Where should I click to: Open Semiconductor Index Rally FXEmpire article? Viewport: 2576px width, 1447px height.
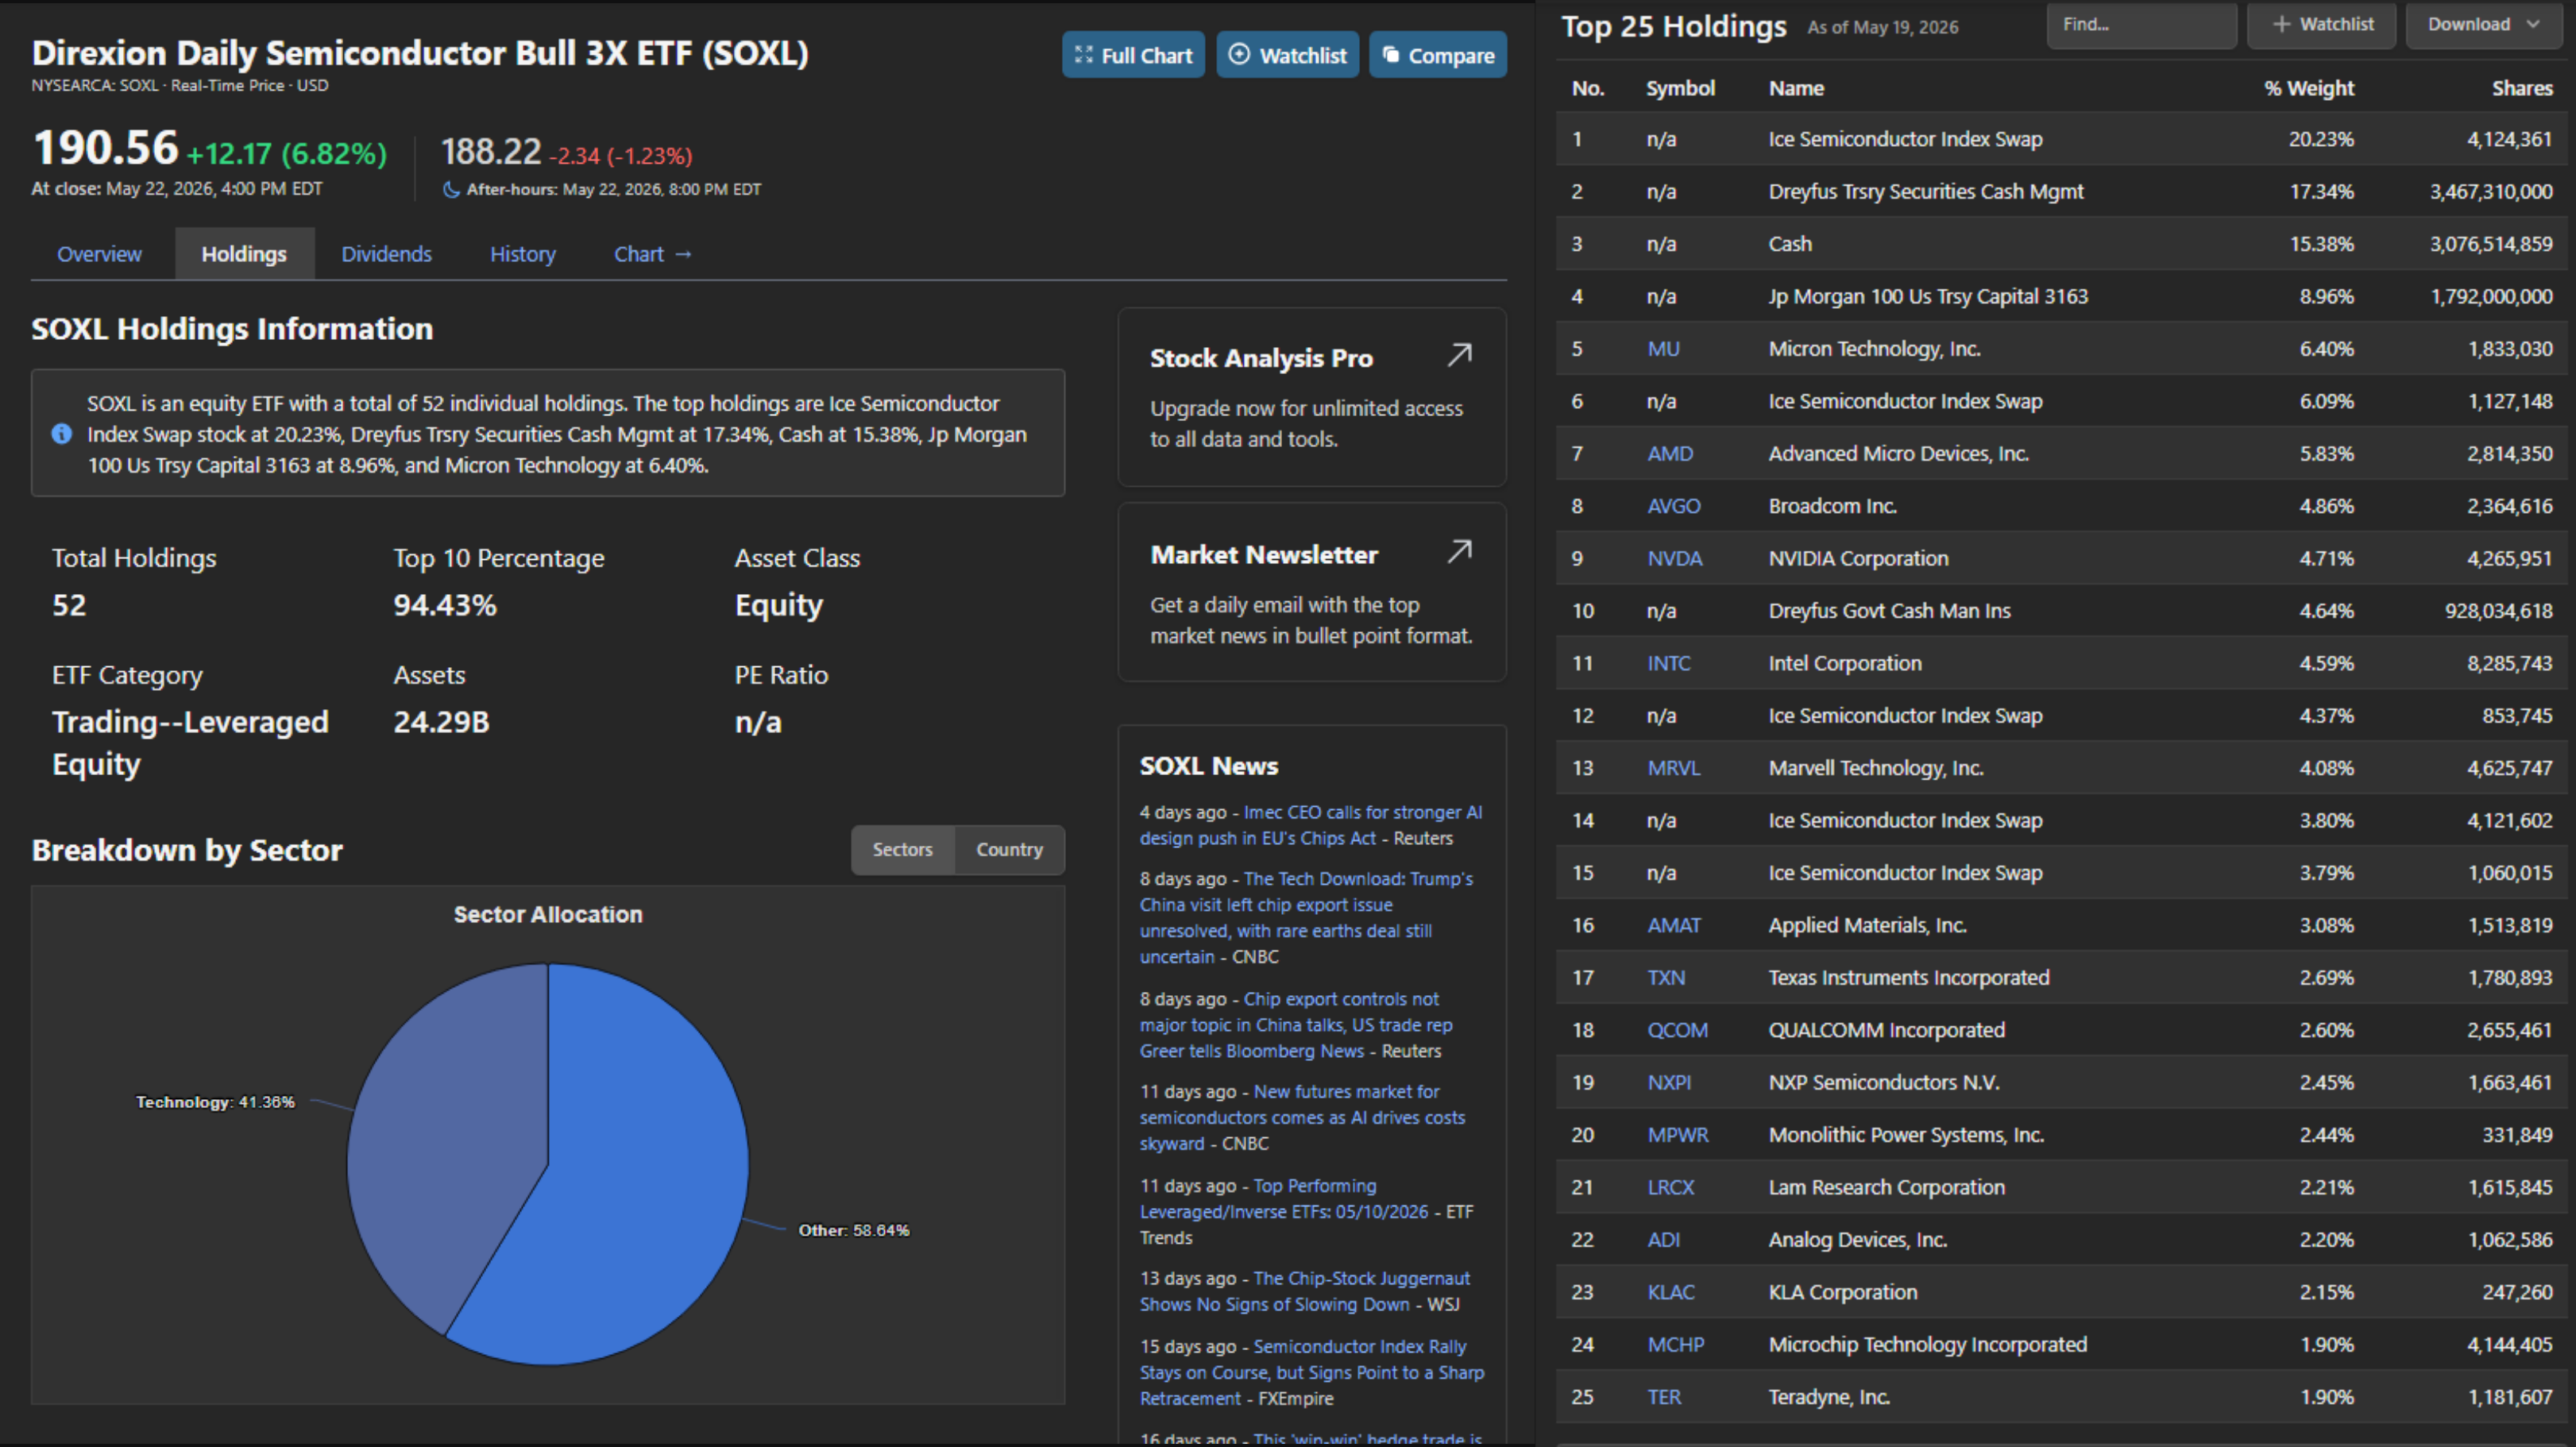1312,1373
